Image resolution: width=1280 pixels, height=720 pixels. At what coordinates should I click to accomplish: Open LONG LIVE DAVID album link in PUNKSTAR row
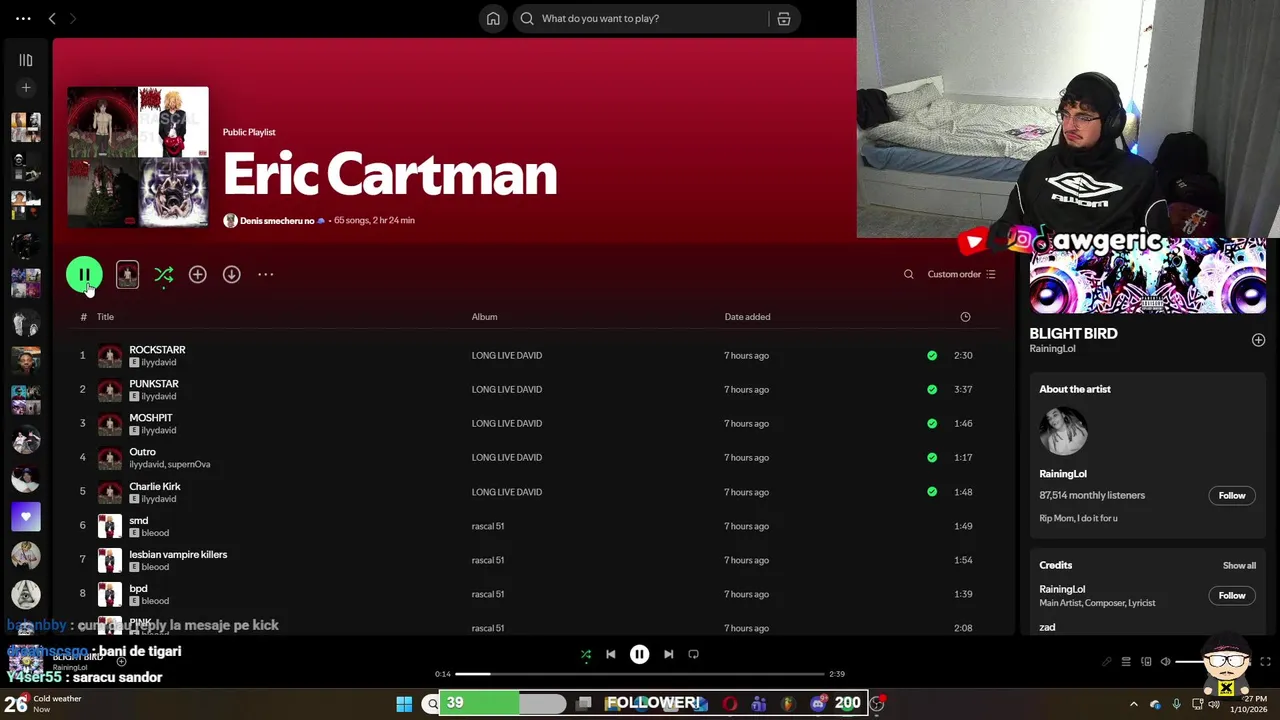(x=507, y=389)
